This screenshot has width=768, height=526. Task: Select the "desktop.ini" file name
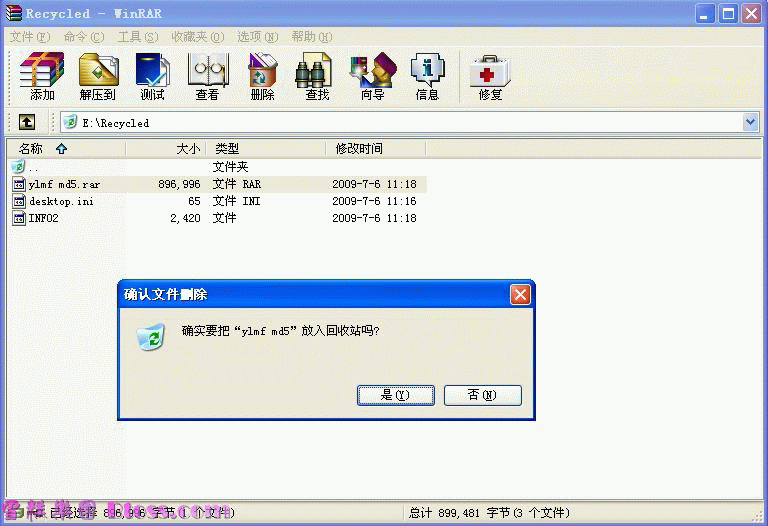61,201
